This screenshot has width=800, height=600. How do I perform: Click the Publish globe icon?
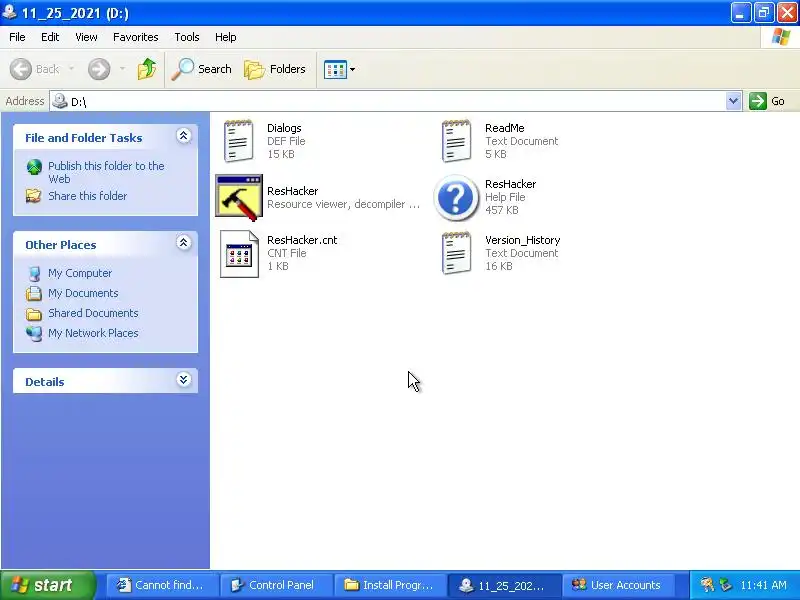(34, 167)
